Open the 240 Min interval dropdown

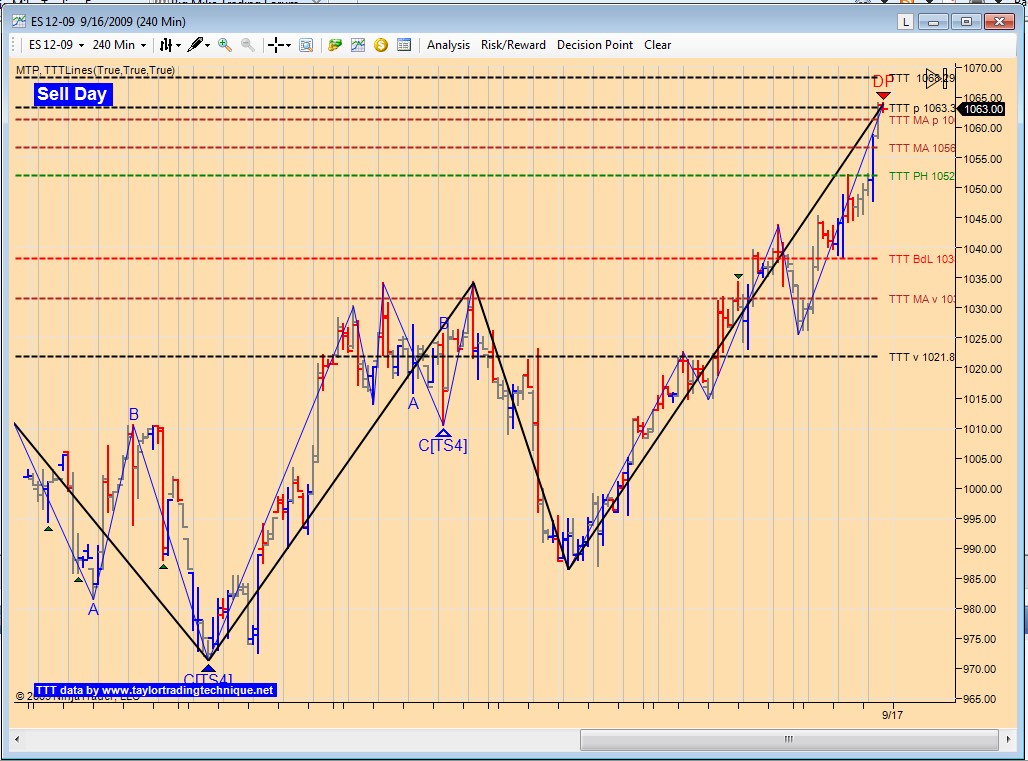click(119, 45)
